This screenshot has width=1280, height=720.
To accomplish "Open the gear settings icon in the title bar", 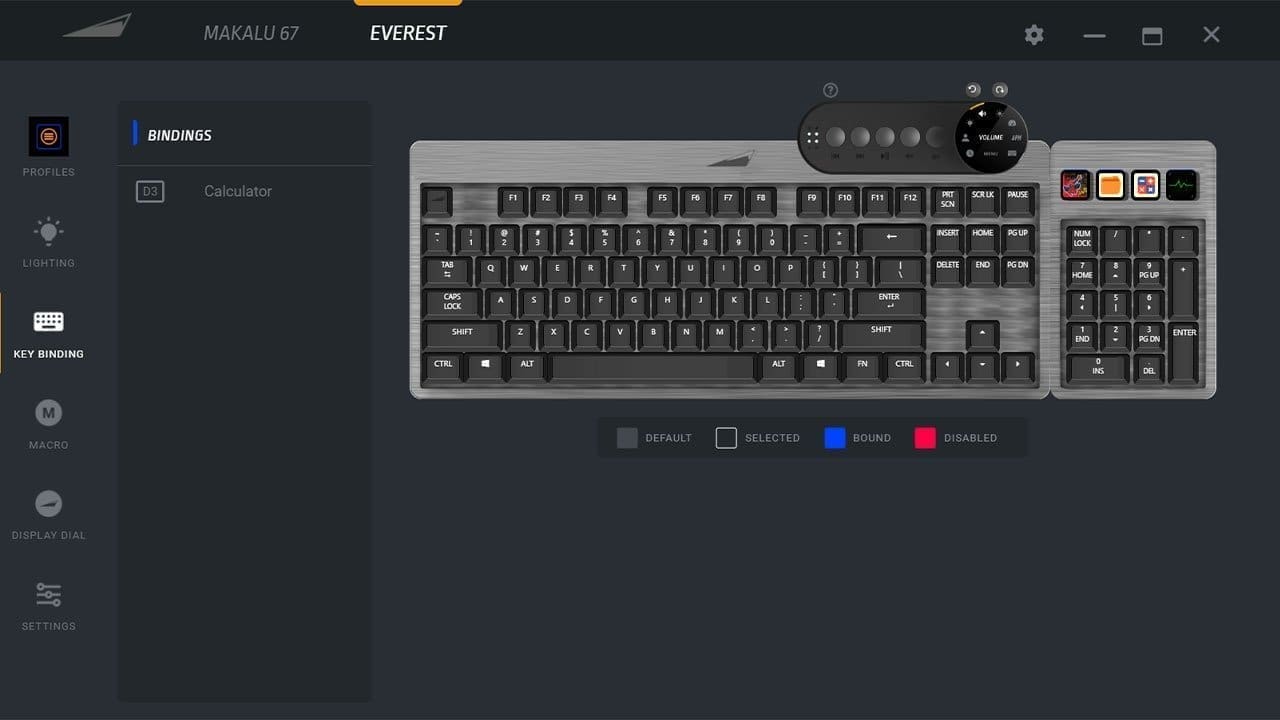I will [x=1034, y=35].
